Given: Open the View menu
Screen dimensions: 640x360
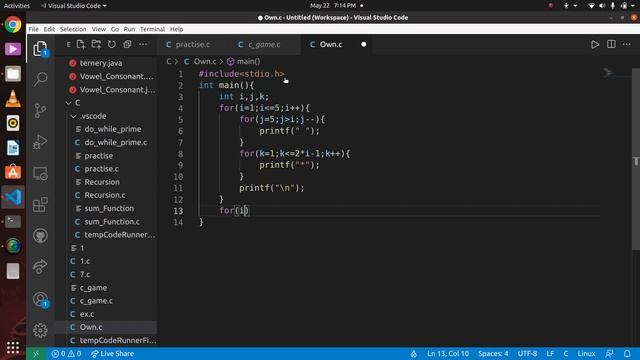Looking at the screenshot, I should point(98,29).
